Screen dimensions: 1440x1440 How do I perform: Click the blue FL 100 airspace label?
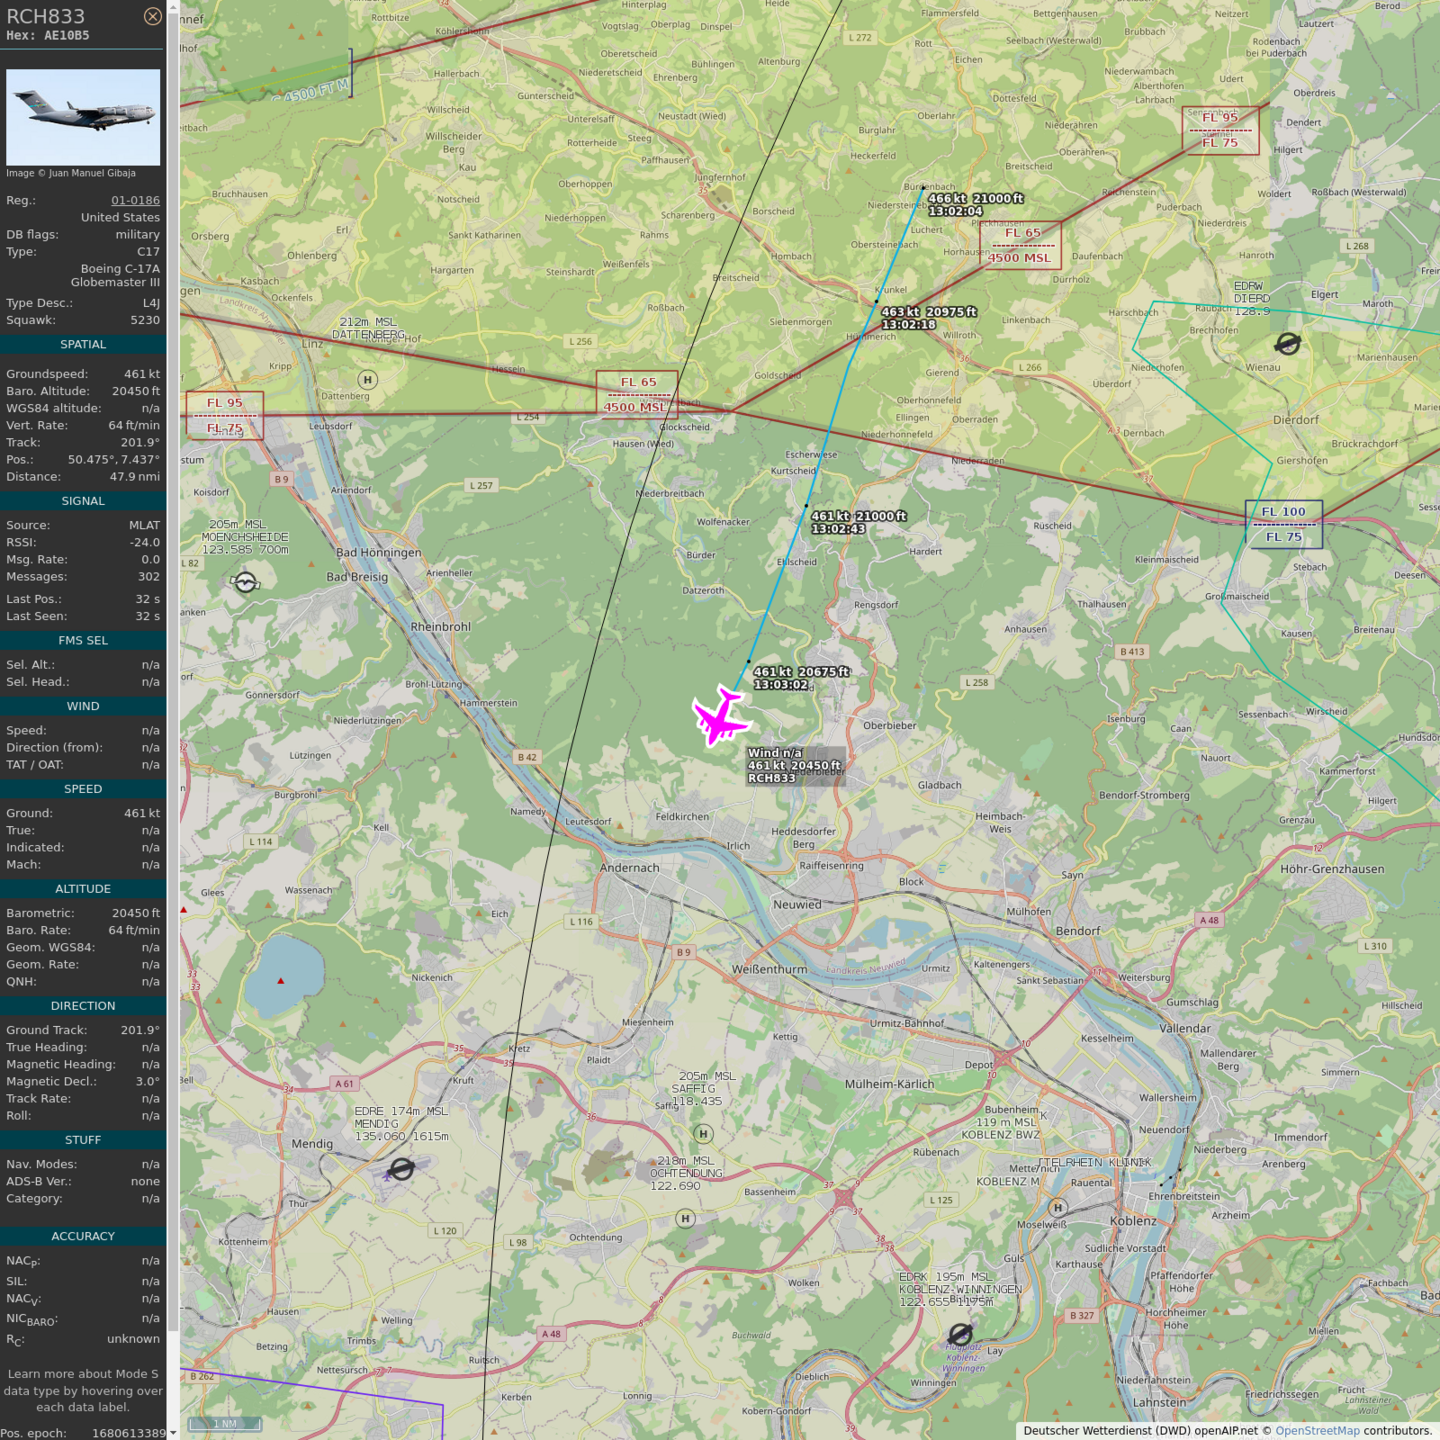click(x=1283, y=512)
